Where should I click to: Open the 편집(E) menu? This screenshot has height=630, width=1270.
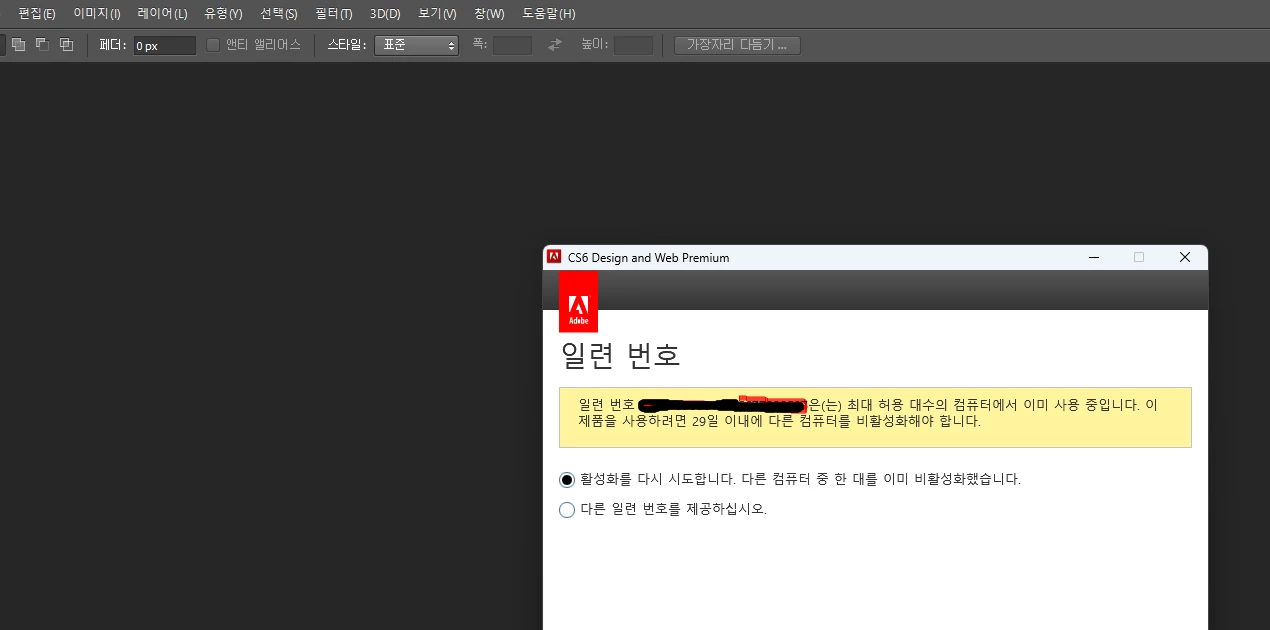point(37,14)
